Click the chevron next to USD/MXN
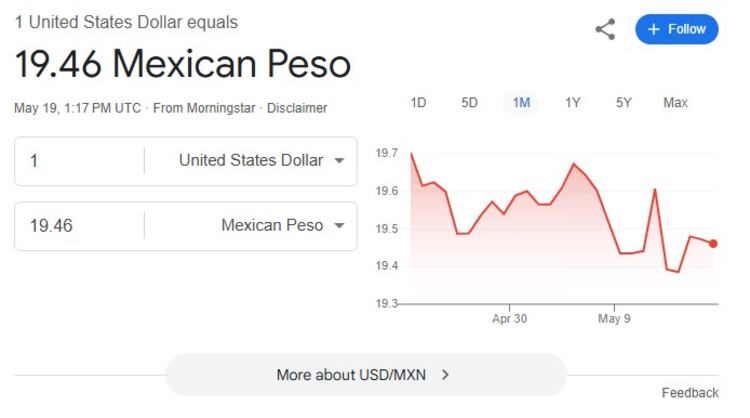 click(x=446, y=375)
